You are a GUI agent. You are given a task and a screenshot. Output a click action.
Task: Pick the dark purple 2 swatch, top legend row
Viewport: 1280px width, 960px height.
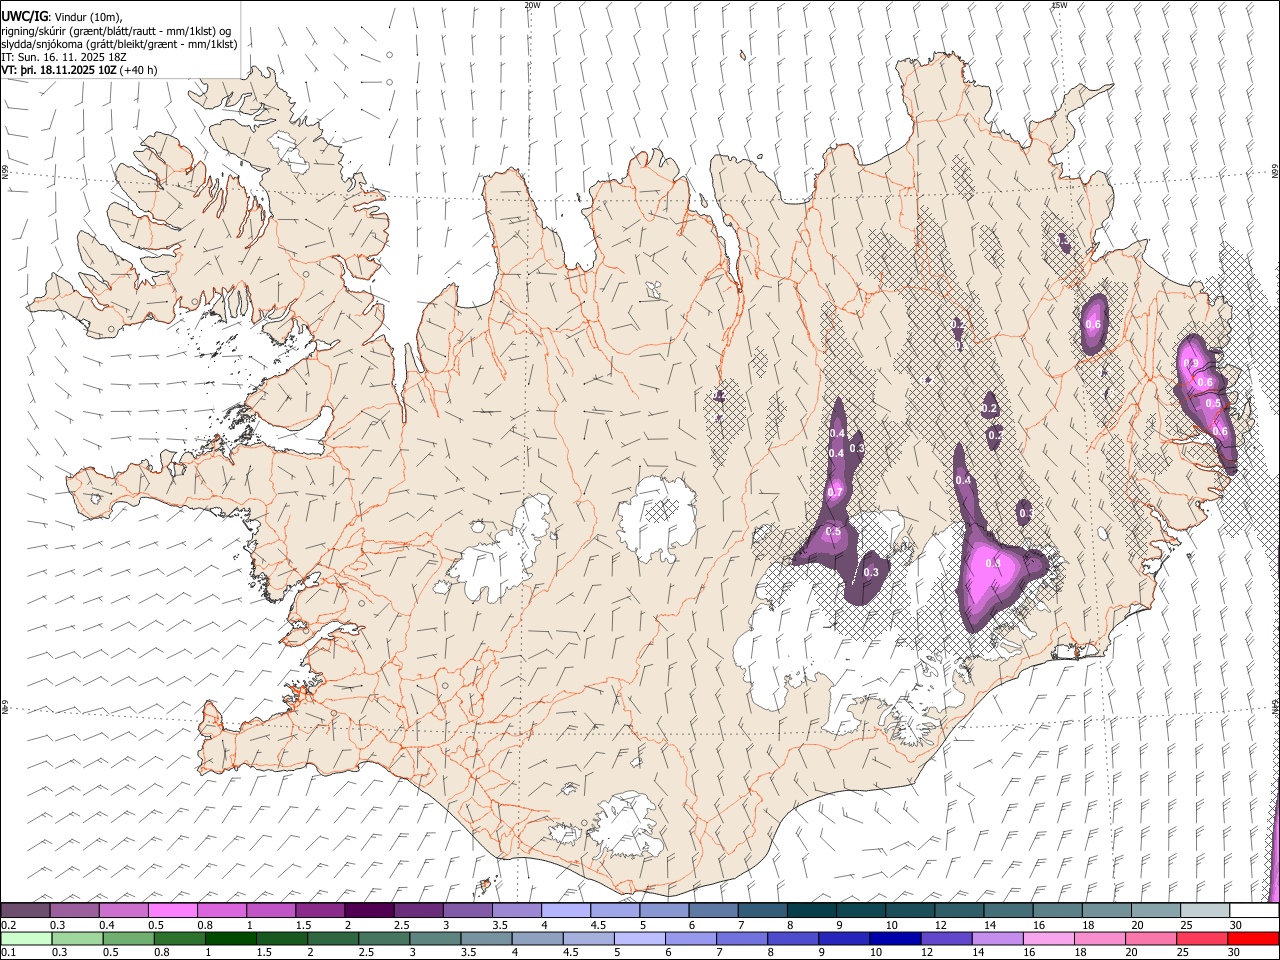368,910
